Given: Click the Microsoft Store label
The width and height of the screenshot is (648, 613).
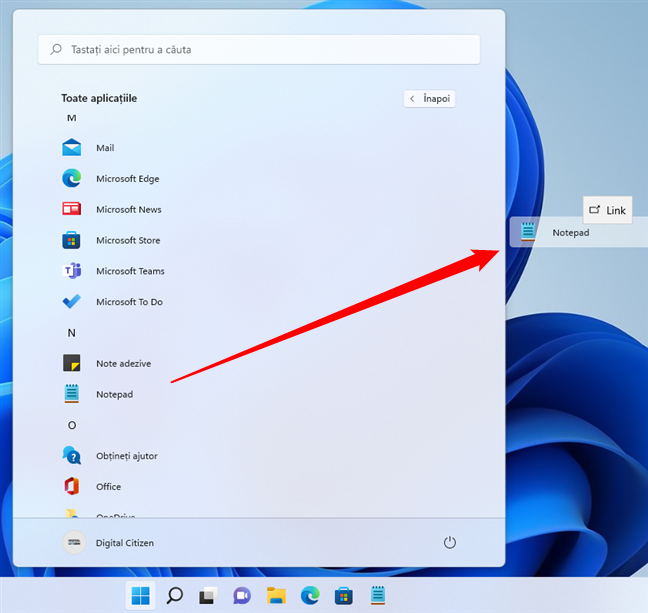Looking at the screenshot, I should click(x=128, y=240).
